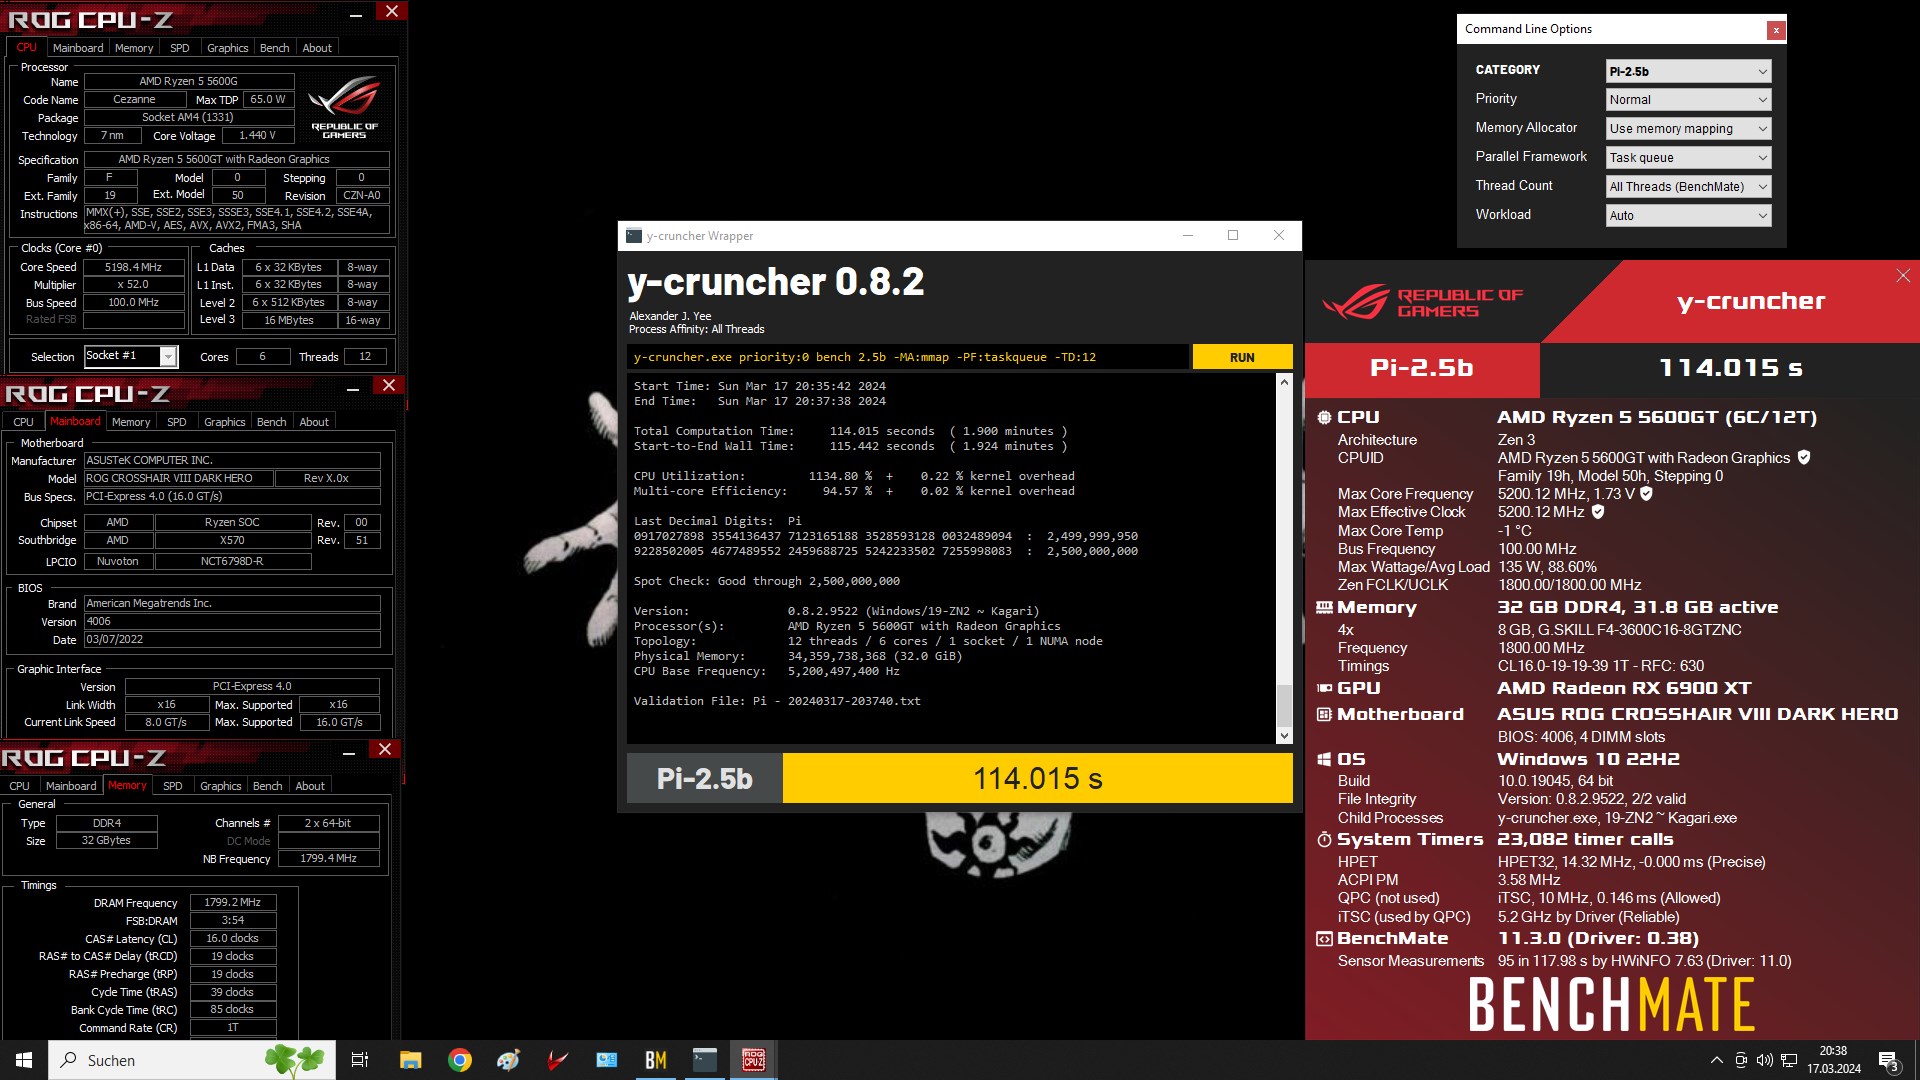
Task: Maximize the y-cruncher Wrapper window
Action: (x=1233, y=236)
